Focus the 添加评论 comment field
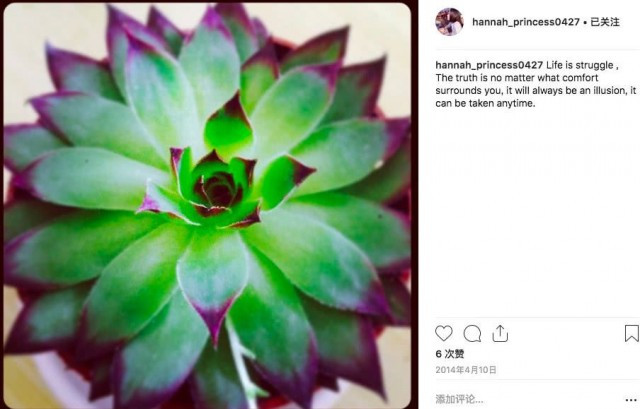 click(527, 399)
